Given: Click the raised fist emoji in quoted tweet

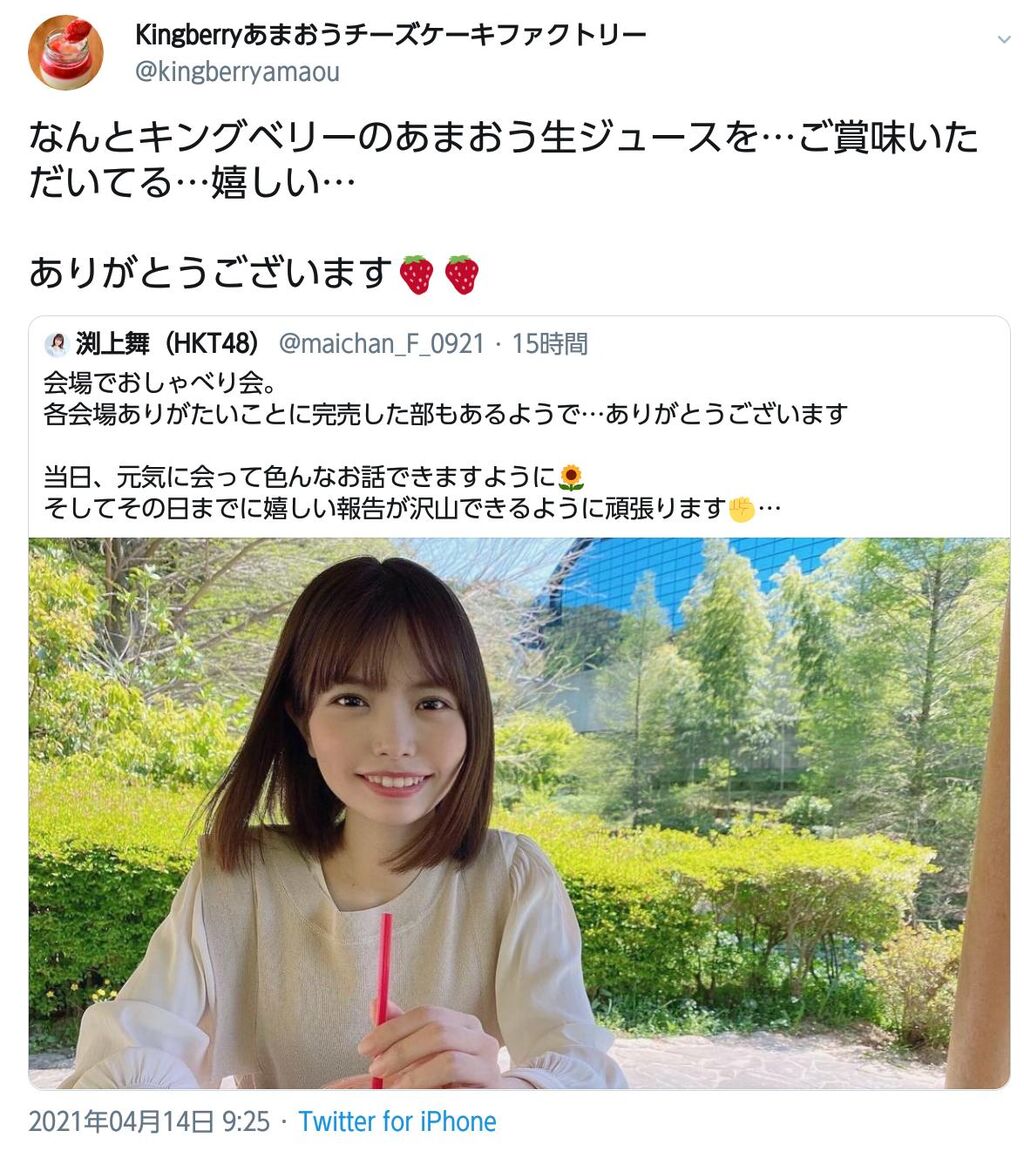Looking at the screenshot, I should (741, 509).
